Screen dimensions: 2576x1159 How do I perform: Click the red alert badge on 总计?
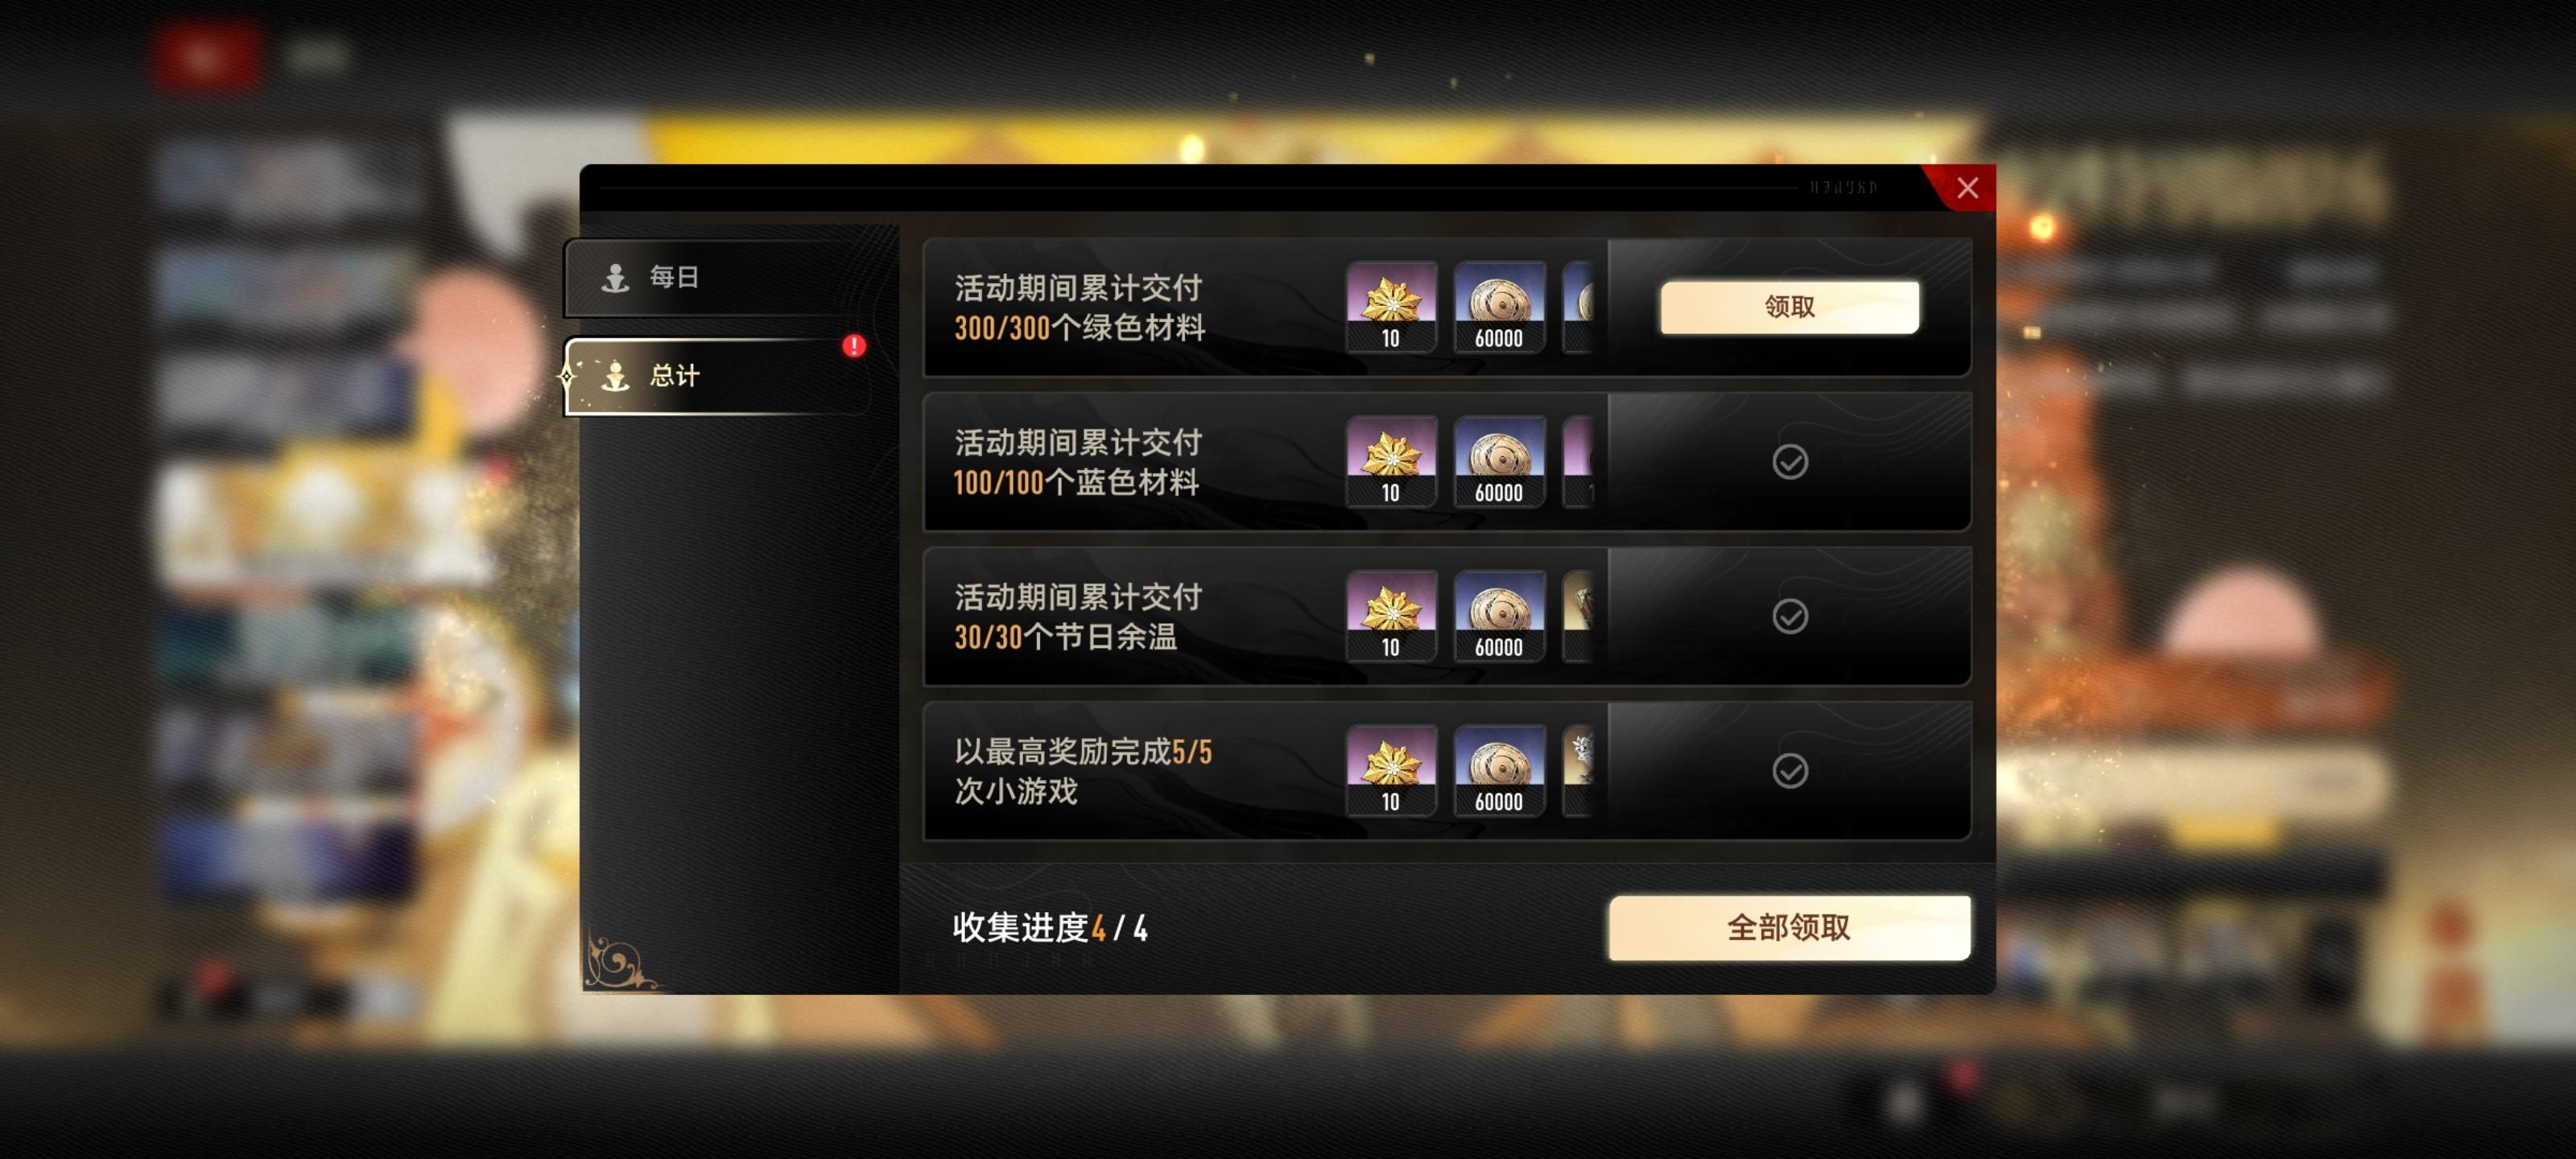[853, 346]
